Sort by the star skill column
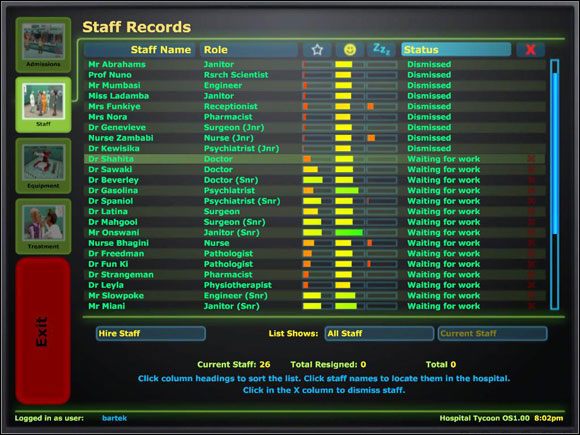Screen dimensions: 580x435 click(317, 50)
